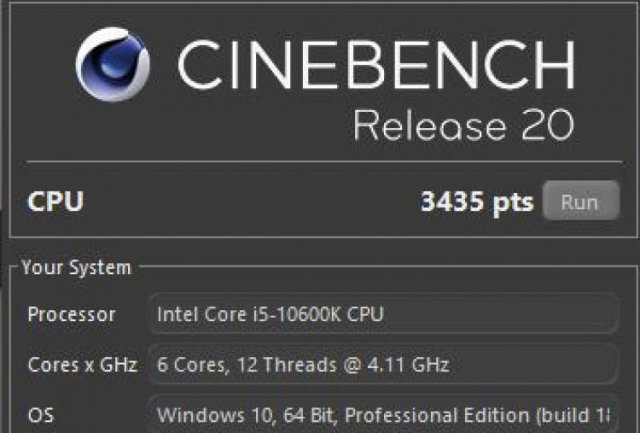Click the 6 Cores text in field
This screenshot has width=640, height=433.
coord(188,364)
